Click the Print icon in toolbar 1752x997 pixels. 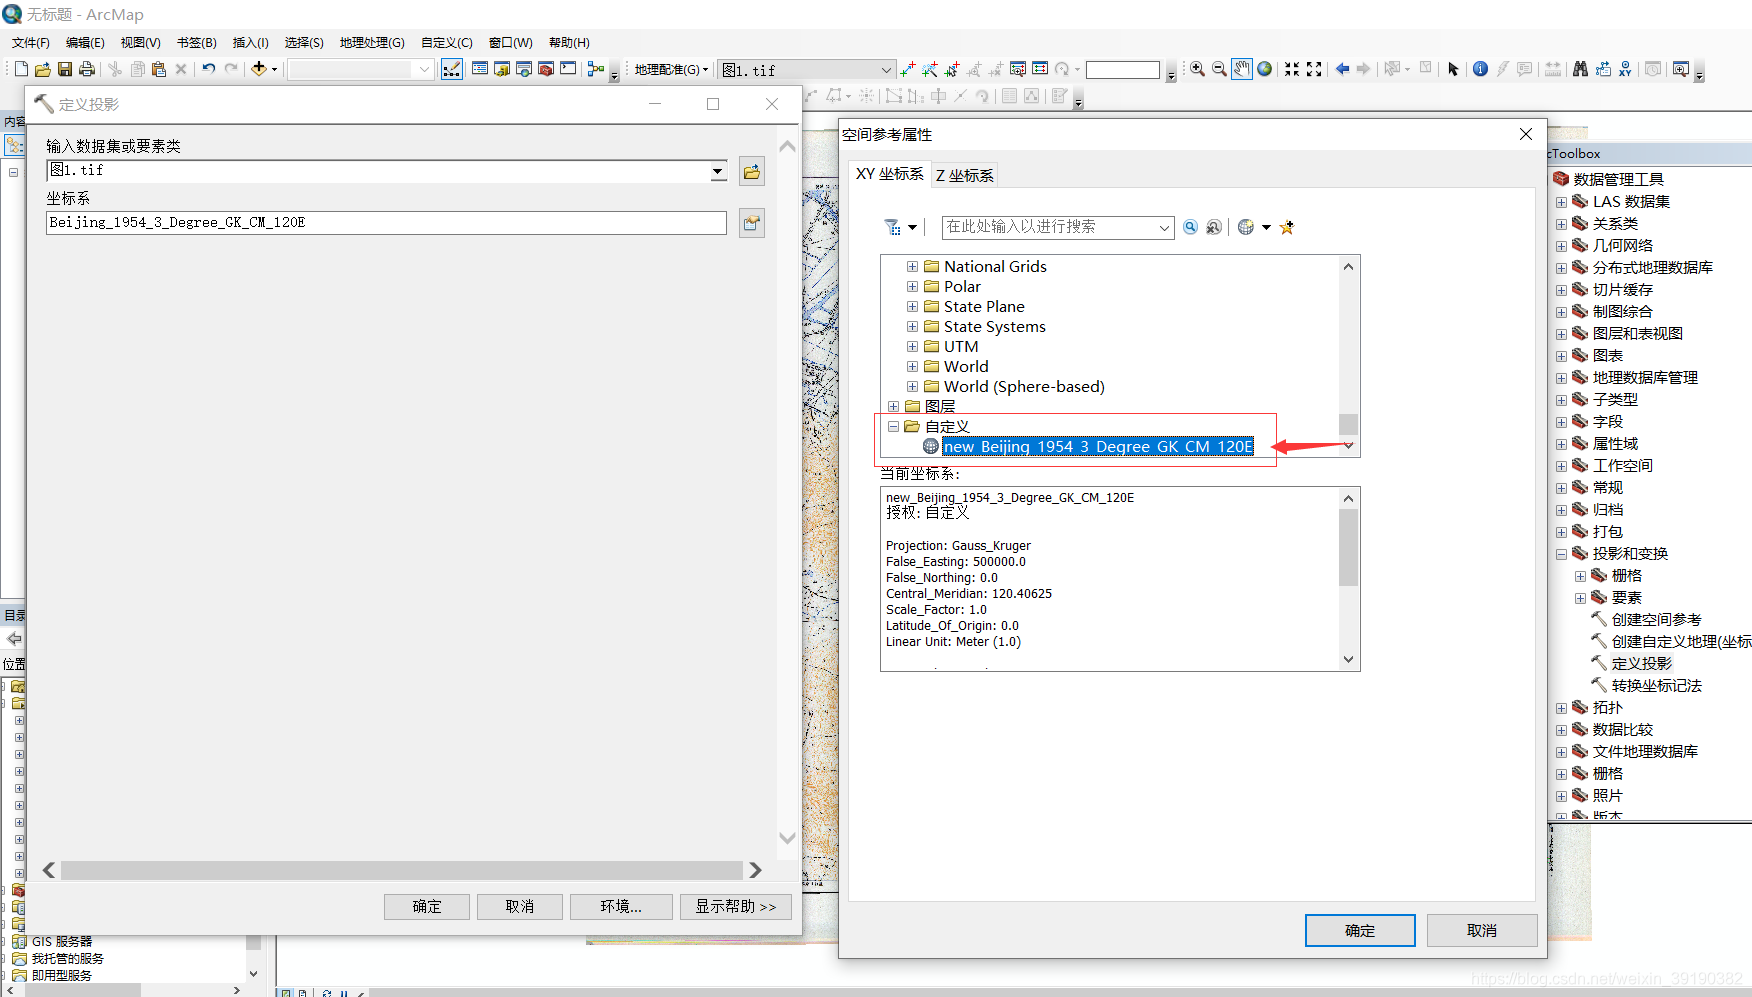[87, 69]
